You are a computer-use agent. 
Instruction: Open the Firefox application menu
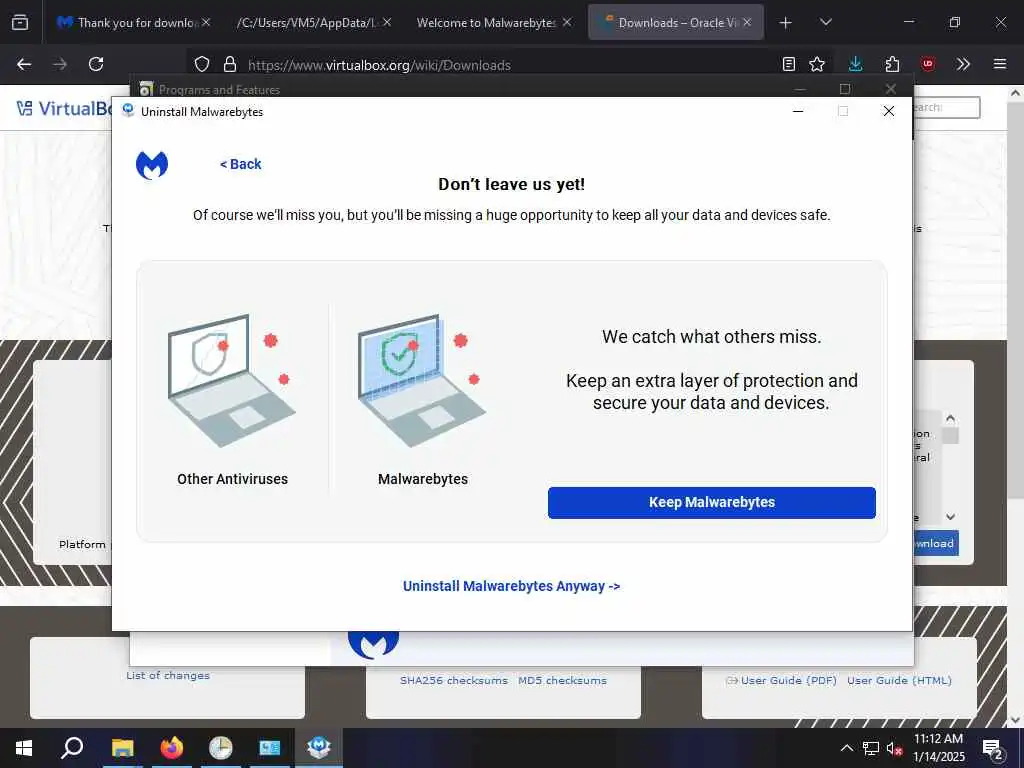pos(1000,64)
